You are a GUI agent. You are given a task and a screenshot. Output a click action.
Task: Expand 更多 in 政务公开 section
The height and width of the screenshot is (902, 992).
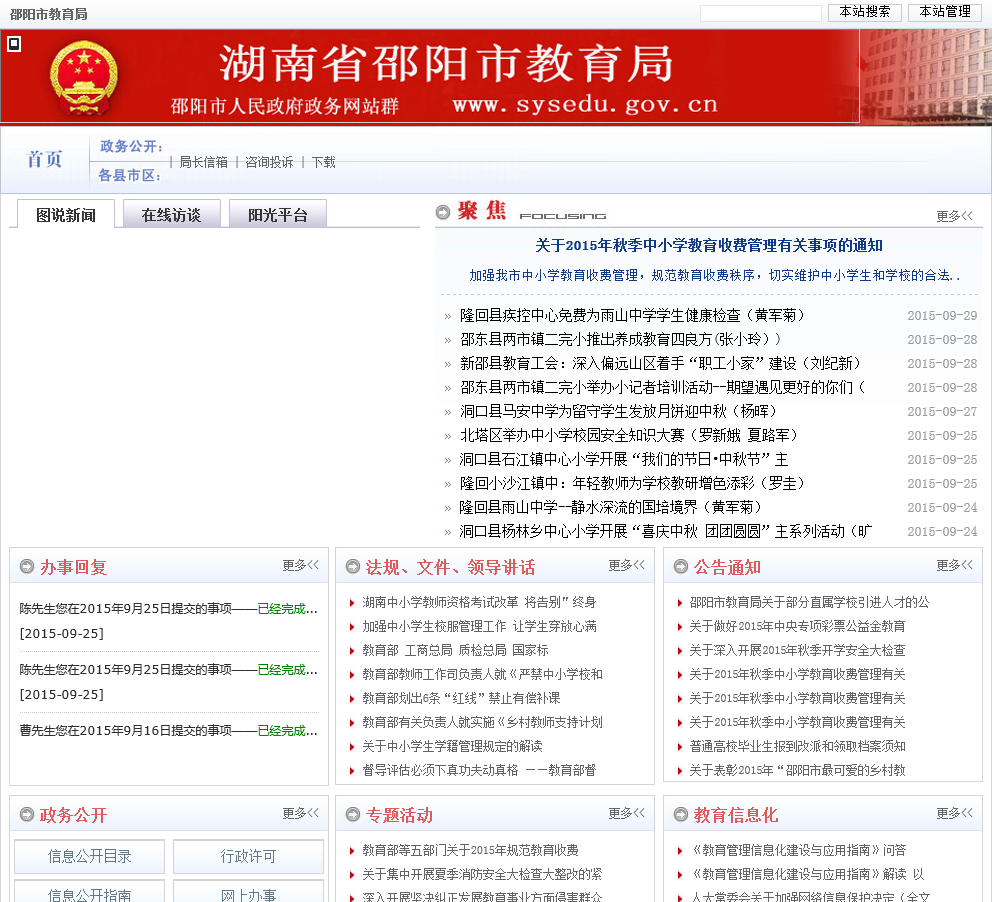(301, 813)
